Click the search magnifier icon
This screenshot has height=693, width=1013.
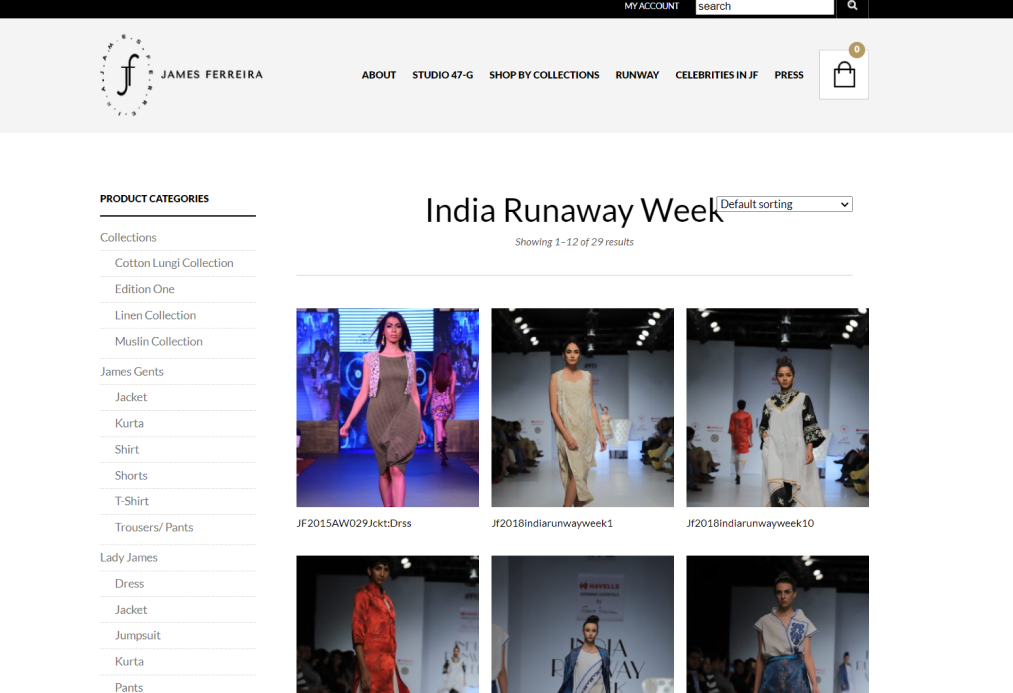pos(852,6)
